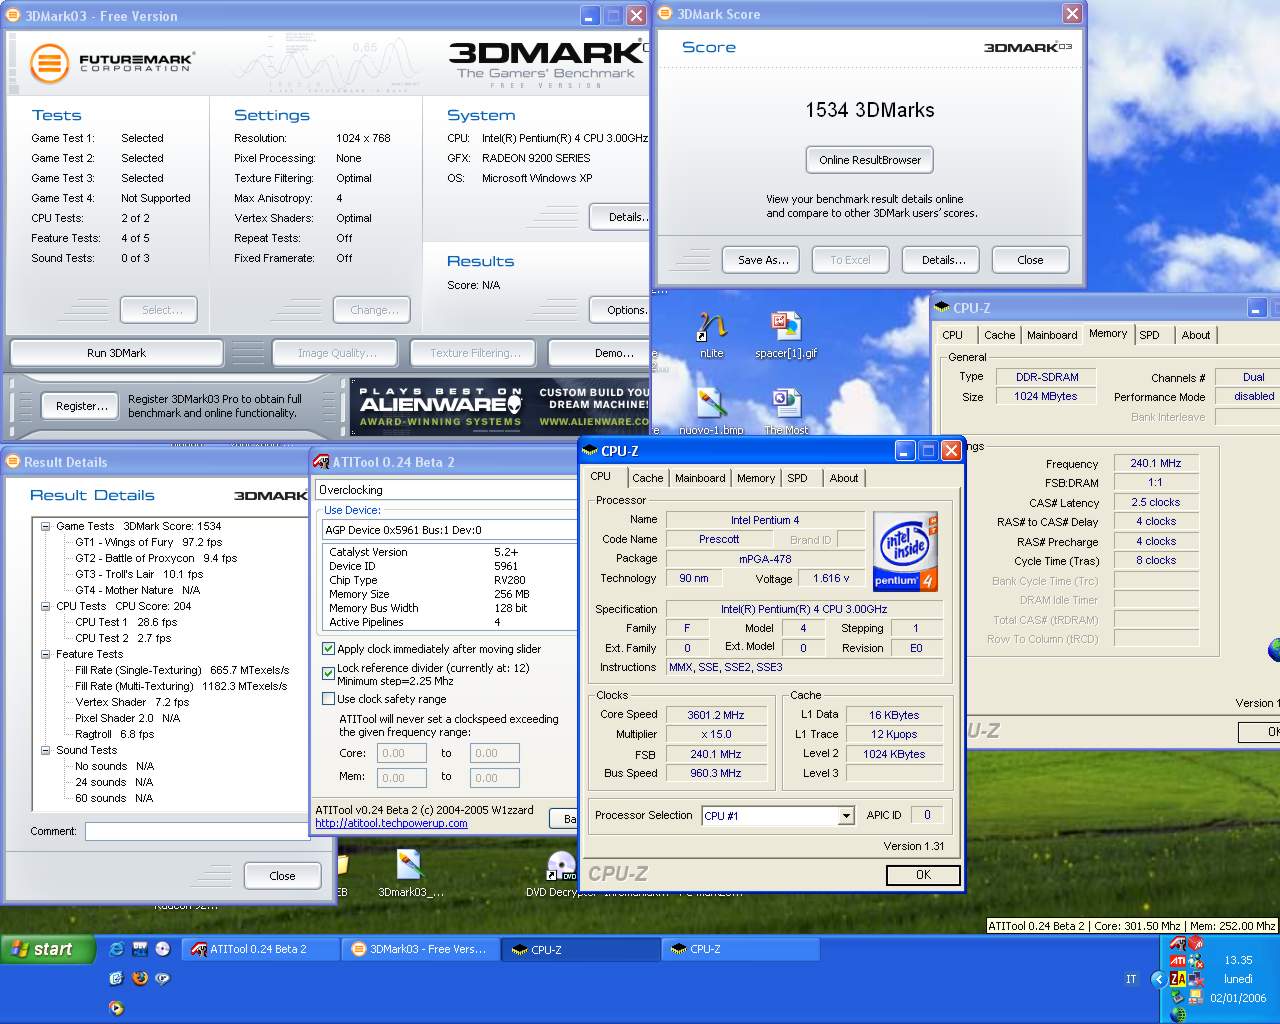This screenshot has width=1280, height=1024.
Task: Switch to Mainboard tab in front CPU-Z
Action: [x=700, y=478]
